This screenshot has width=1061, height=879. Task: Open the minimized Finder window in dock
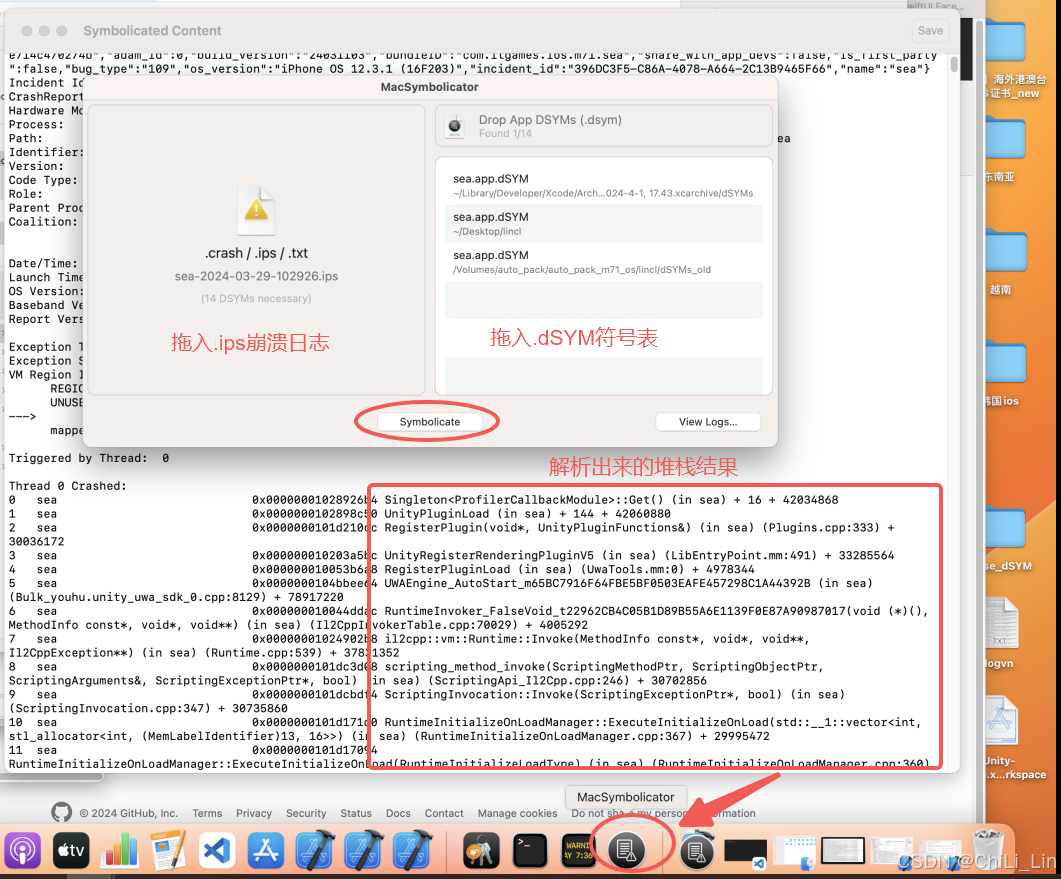(x=794, y=852)
